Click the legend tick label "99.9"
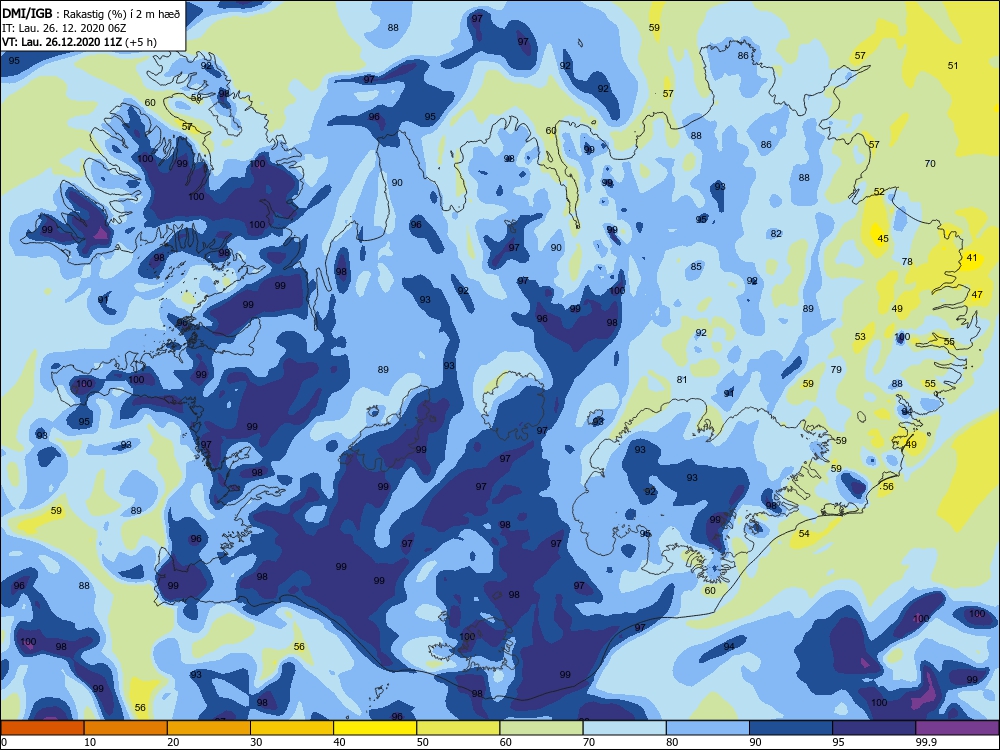The height and width of the screenshot is (750, 1000). [926, 742]
